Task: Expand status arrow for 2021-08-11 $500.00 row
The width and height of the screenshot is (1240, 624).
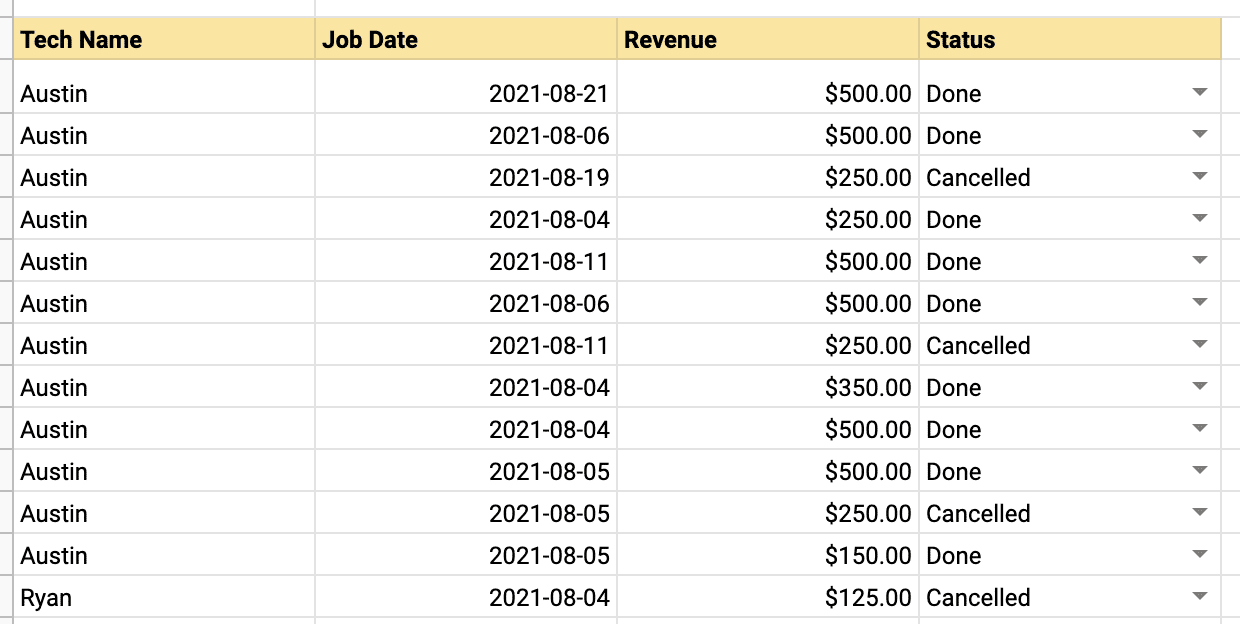Action: point(1200,261)
